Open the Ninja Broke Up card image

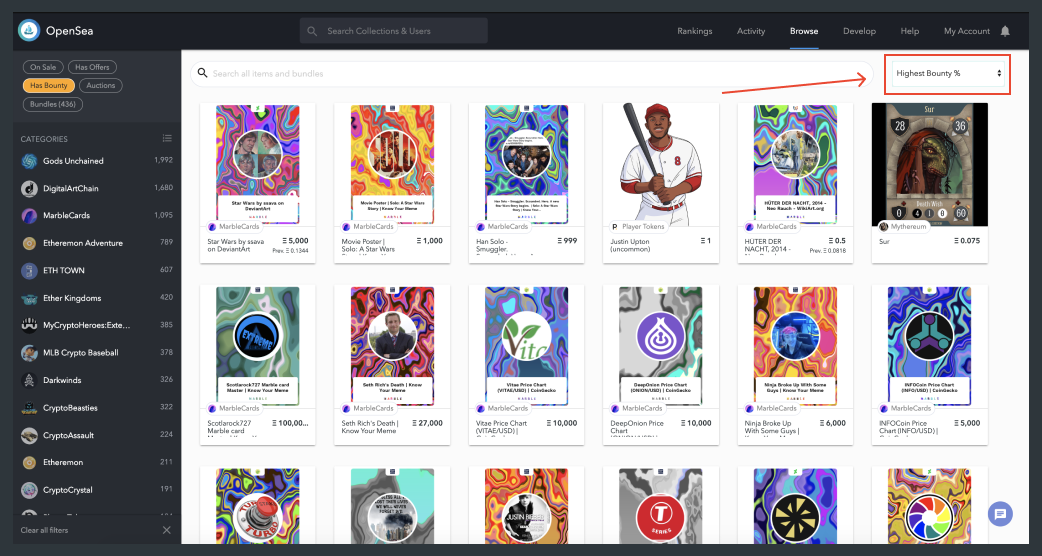pos(795,345)
